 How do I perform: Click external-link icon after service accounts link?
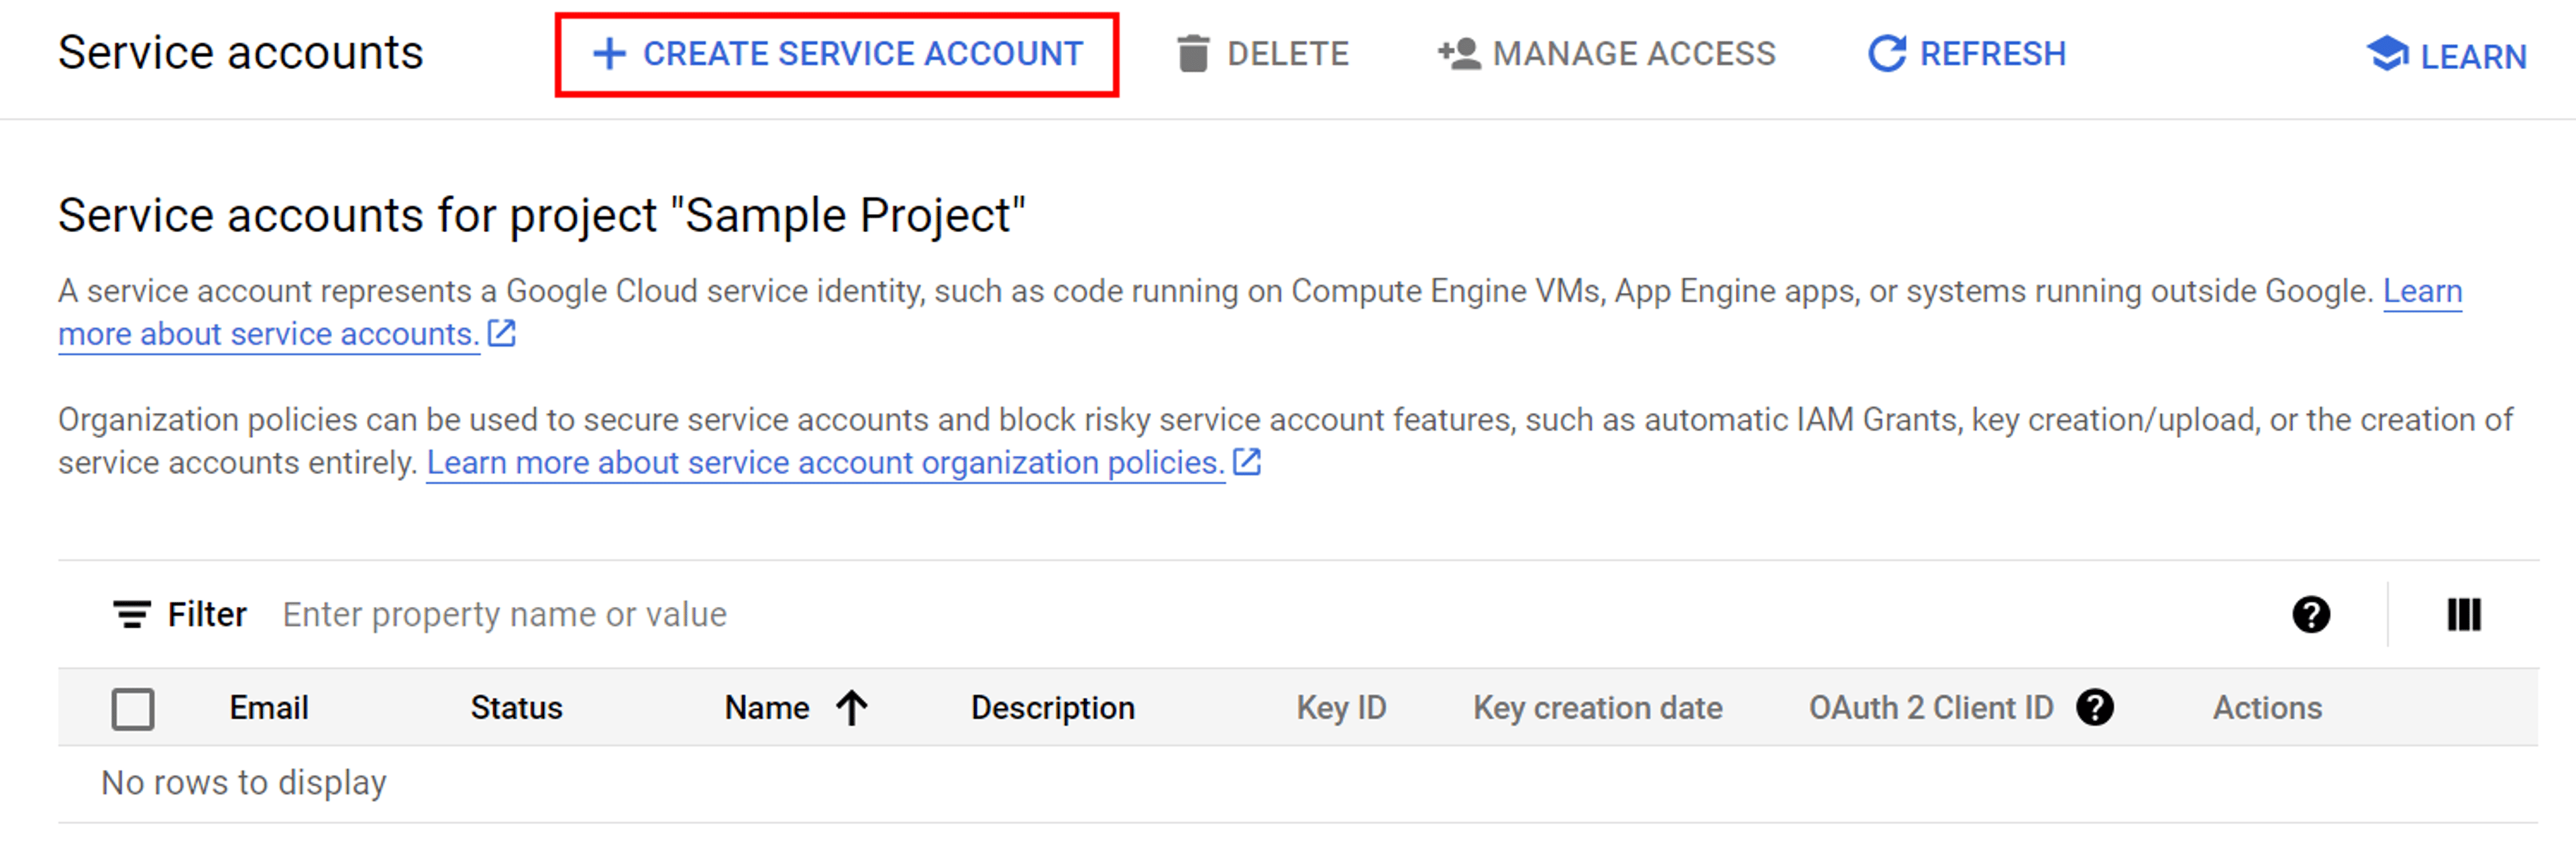[x=501, y=333]
